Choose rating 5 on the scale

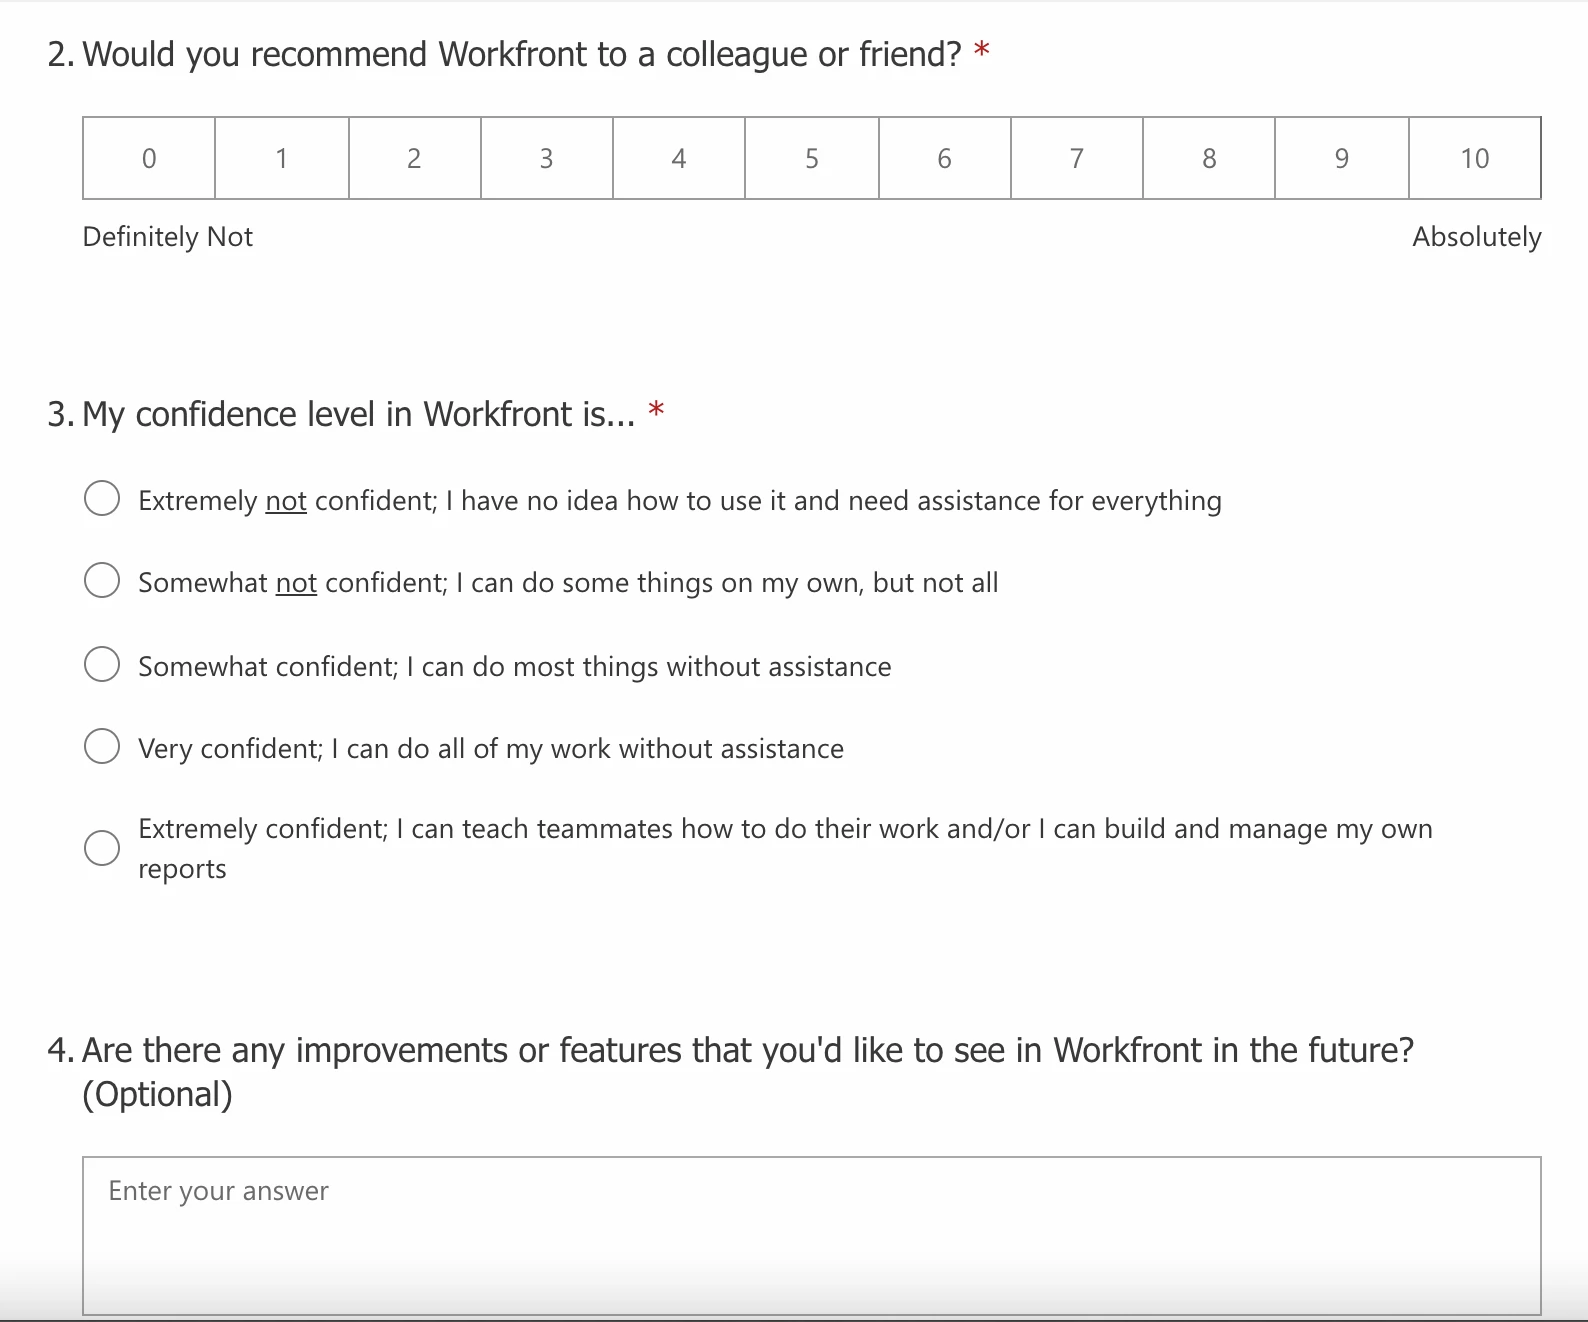pos(812,158)
